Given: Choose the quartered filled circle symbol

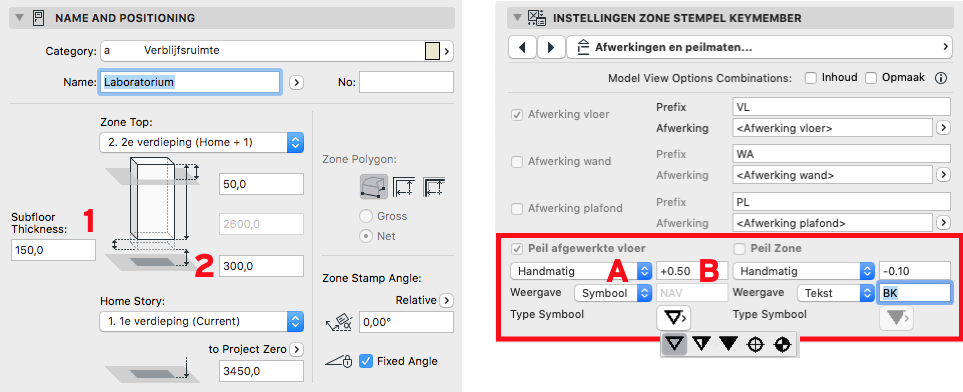Looking at the screenshot, I should click(782, 345).
